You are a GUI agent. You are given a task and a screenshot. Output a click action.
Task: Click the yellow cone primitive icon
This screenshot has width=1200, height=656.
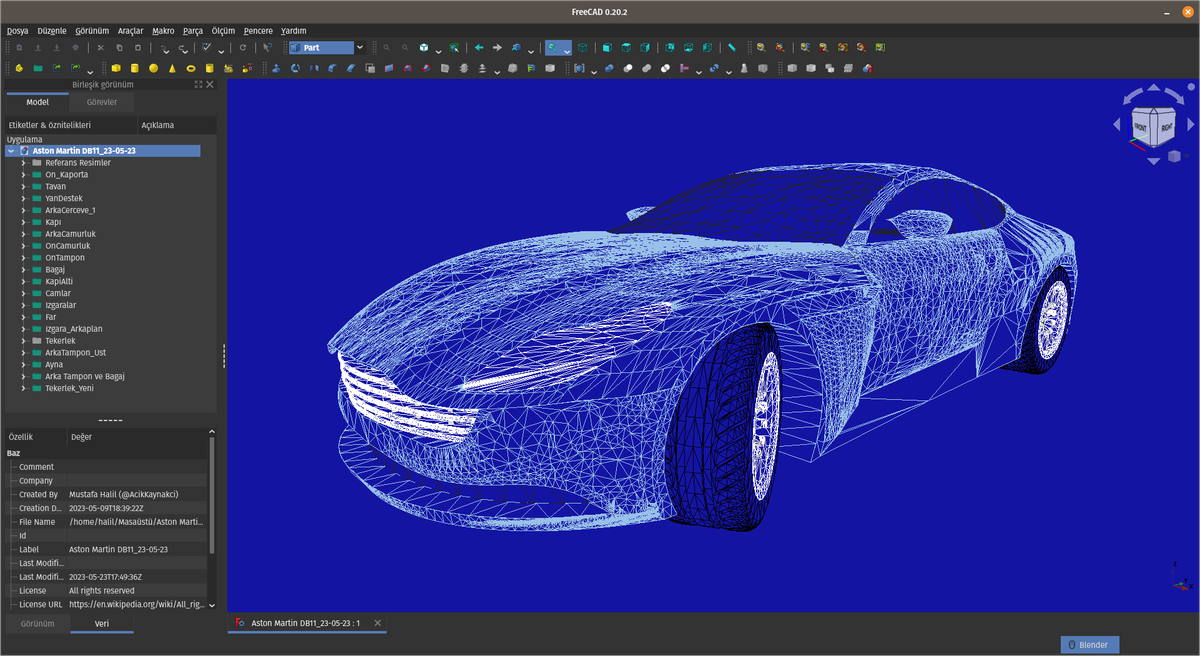pos(172,68)
